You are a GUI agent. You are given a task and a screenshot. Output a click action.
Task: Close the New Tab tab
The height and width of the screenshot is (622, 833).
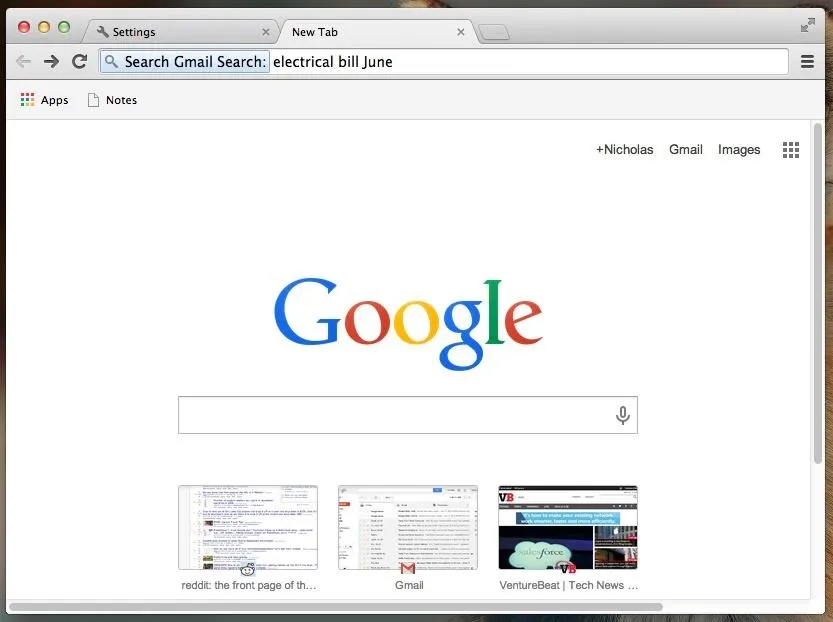click(x=461, y=32)
